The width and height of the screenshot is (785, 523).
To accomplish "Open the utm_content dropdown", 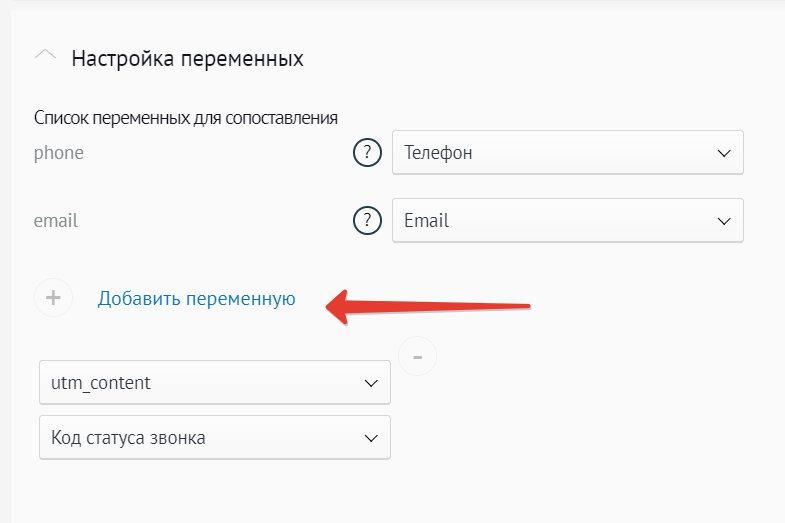I will 200,383.
